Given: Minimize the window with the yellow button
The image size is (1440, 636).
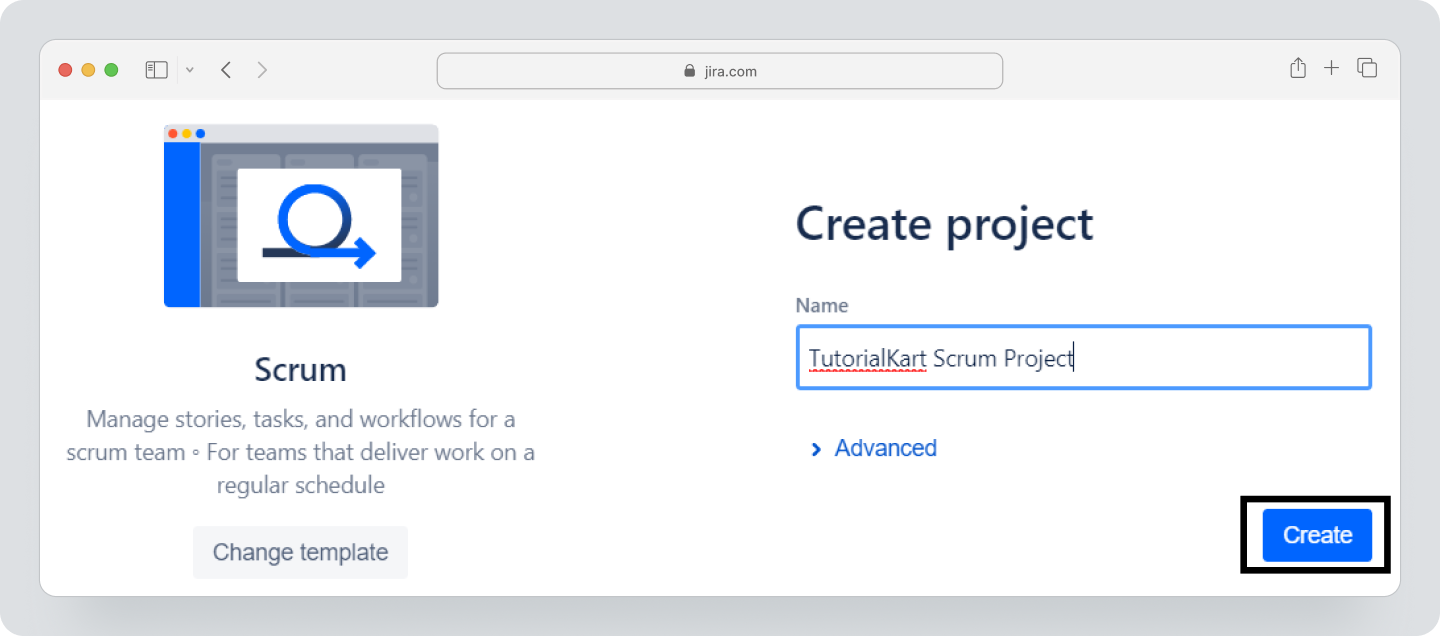Looking at the screenshot, I should tap(87, 69).
